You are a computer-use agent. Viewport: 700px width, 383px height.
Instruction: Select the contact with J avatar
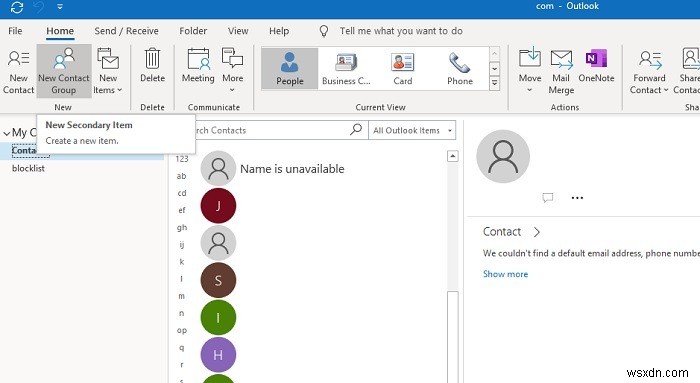point(218,206)
